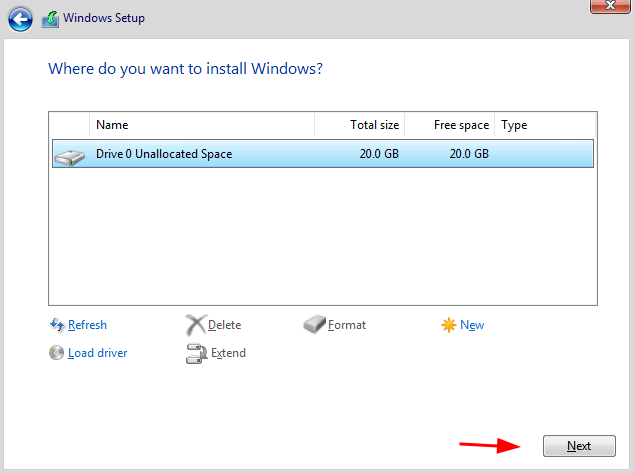Click the Format drive icon

tap(314, 325)
